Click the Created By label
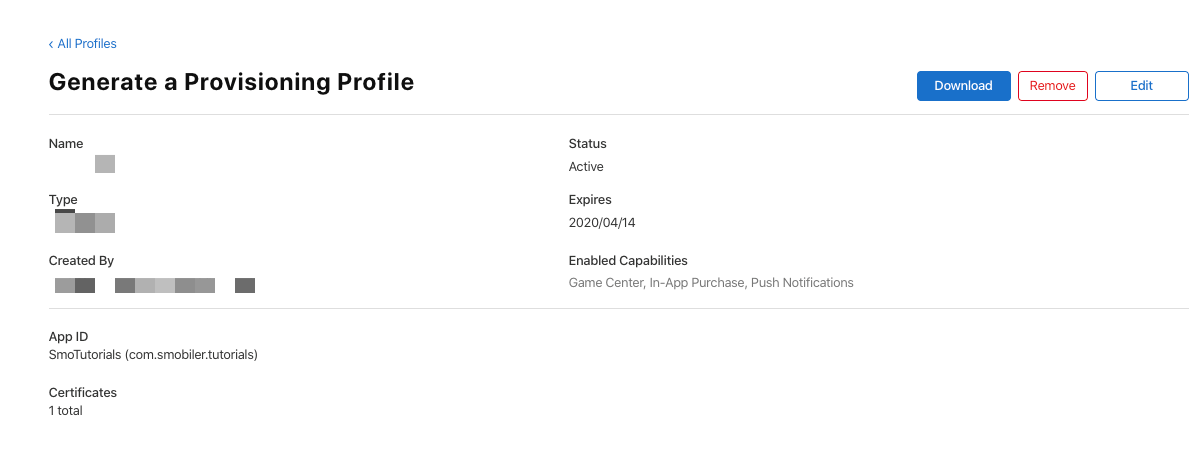This screenshot has height=465, width=1190. [81, 260]
